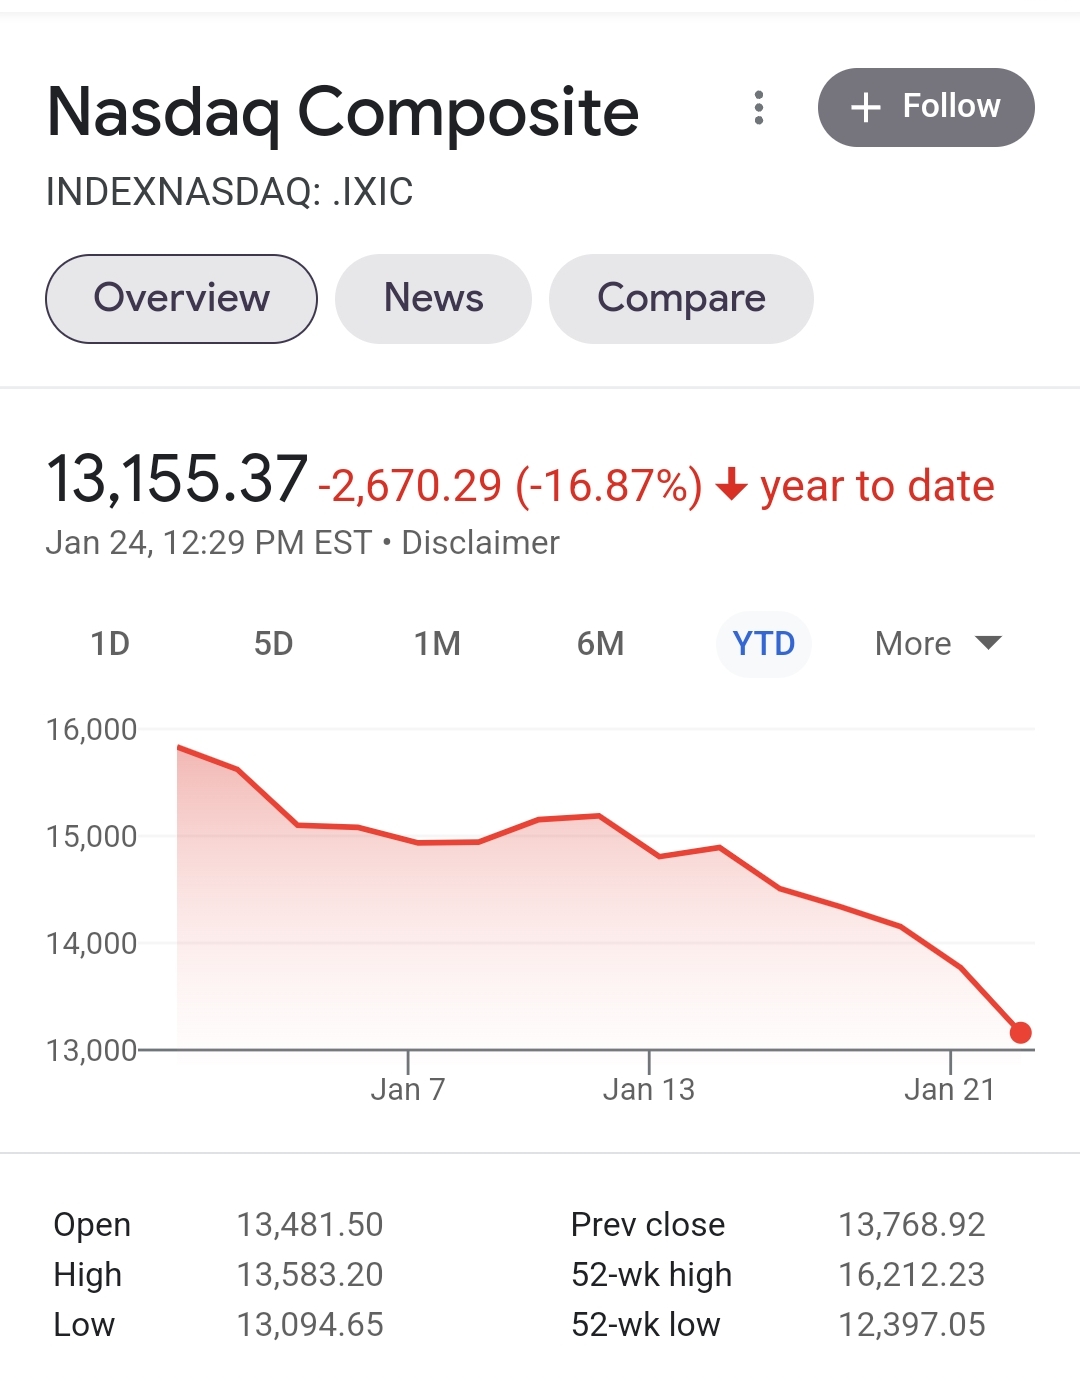Screen dimensions: 1080x1381
Task: Open the Compare tab
Action: pos(681,299)
